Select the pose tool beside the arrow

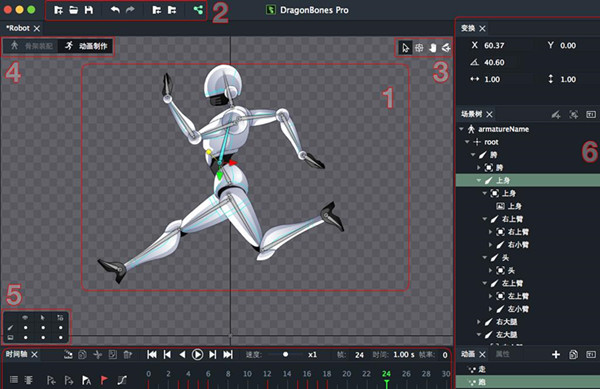[419, 48]
